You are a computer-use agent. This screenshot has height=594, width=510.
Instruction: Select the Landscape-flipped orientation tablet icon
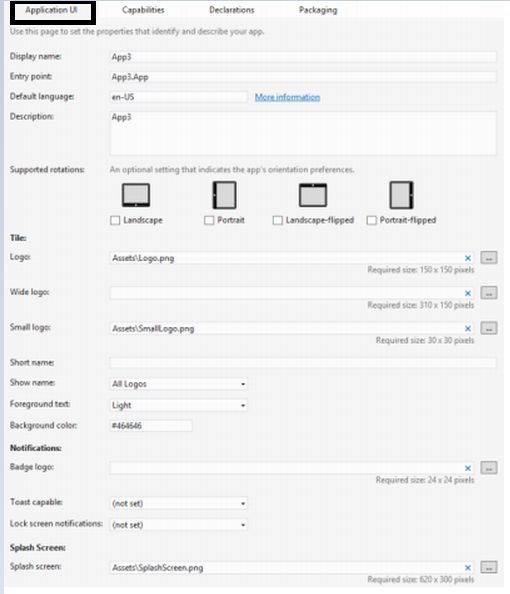(x=313, y=195)
